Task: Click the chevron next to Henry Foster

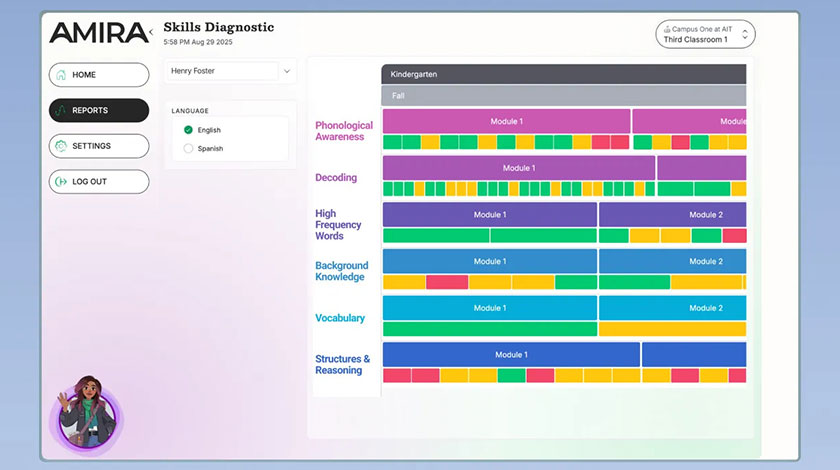Action: click(x=287, y=71)
